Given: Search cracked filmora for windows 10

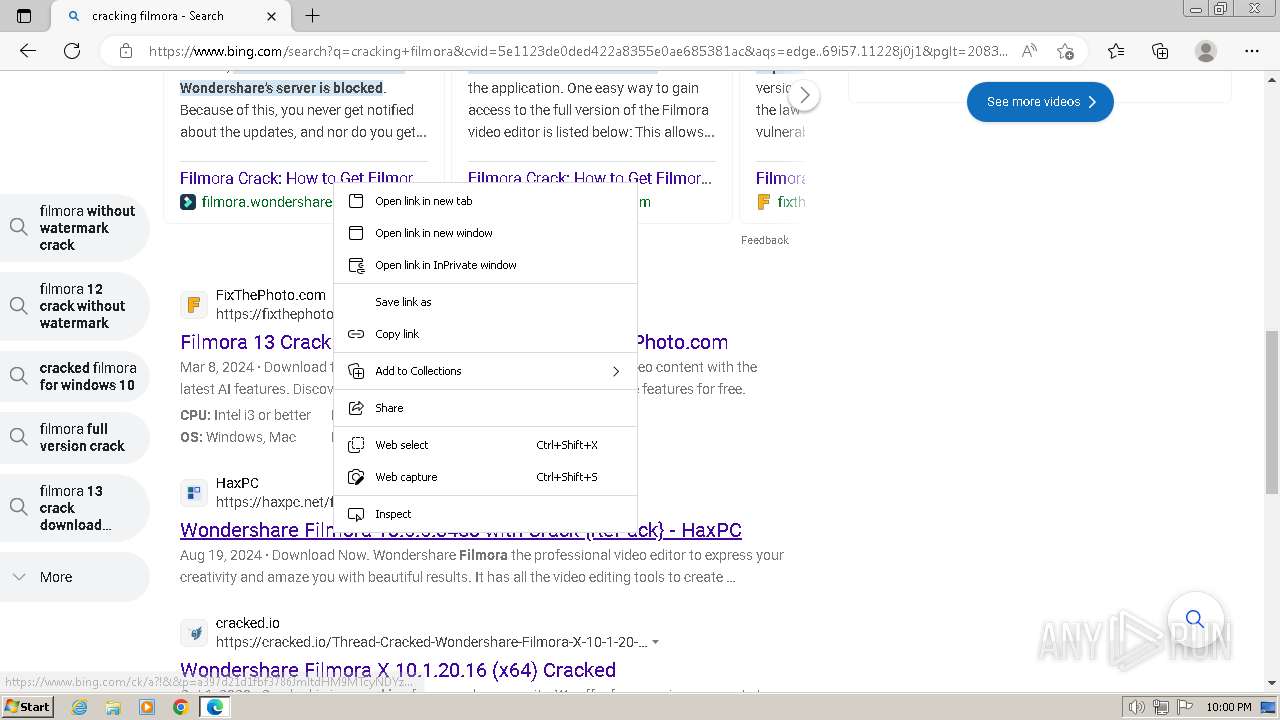Looking at the screenshot, I should coord(75,376).
